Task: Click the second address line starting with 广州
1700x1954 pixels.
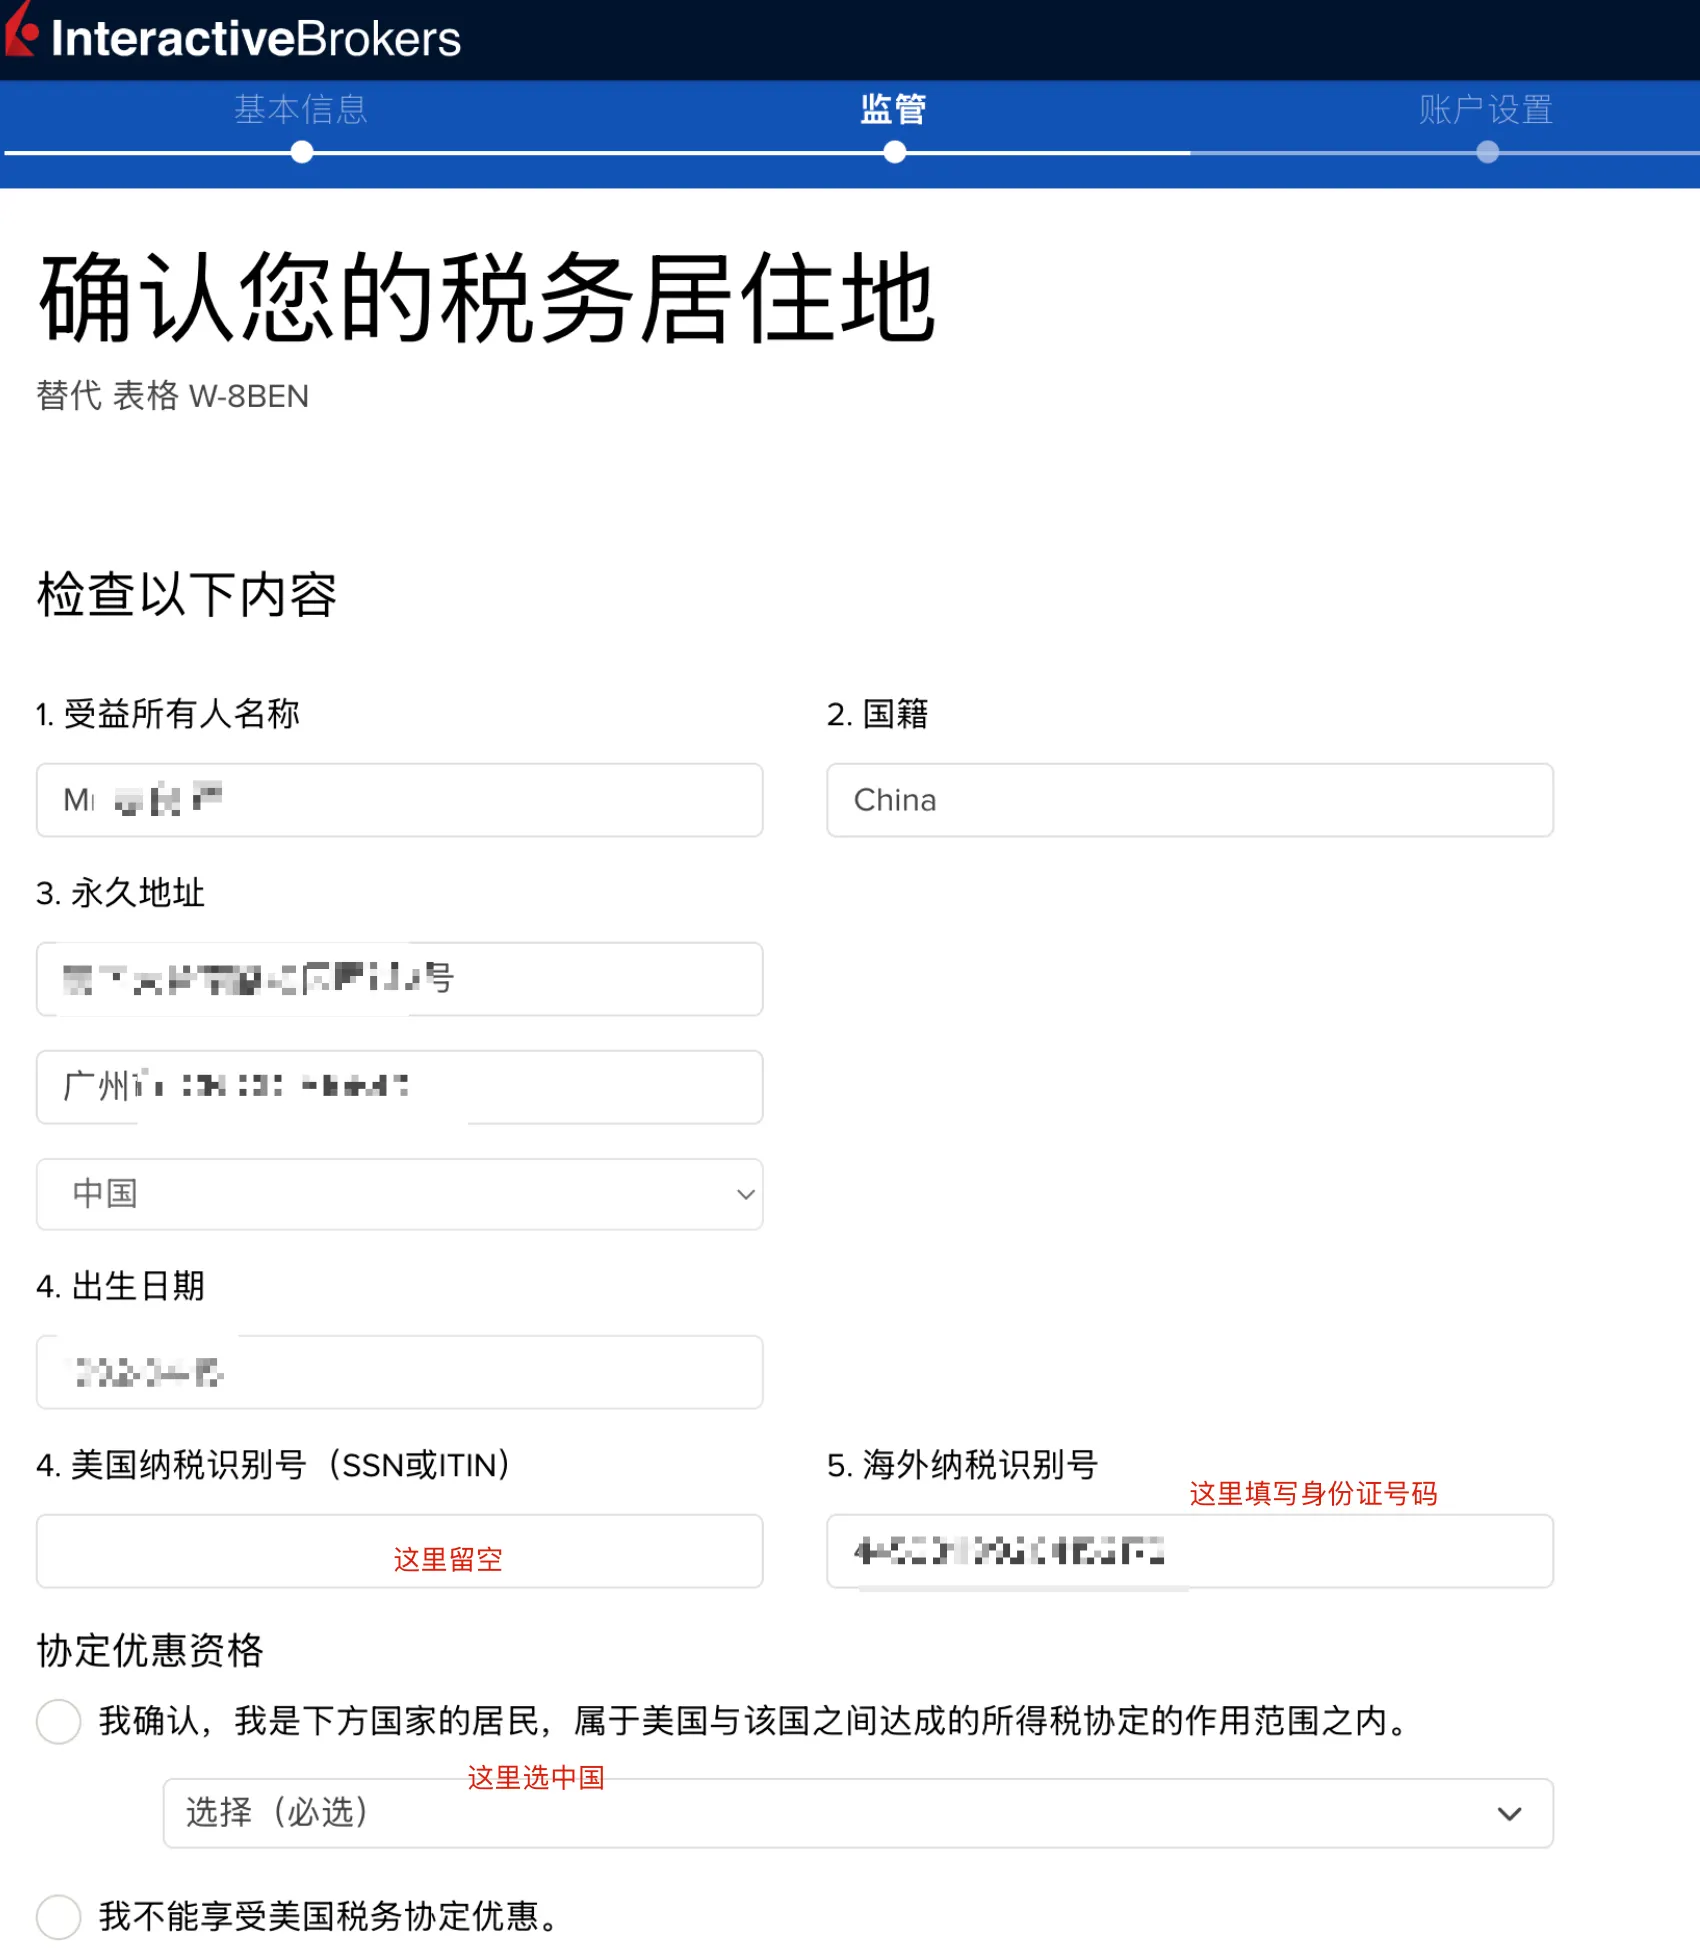Action: coord(398,1086)
